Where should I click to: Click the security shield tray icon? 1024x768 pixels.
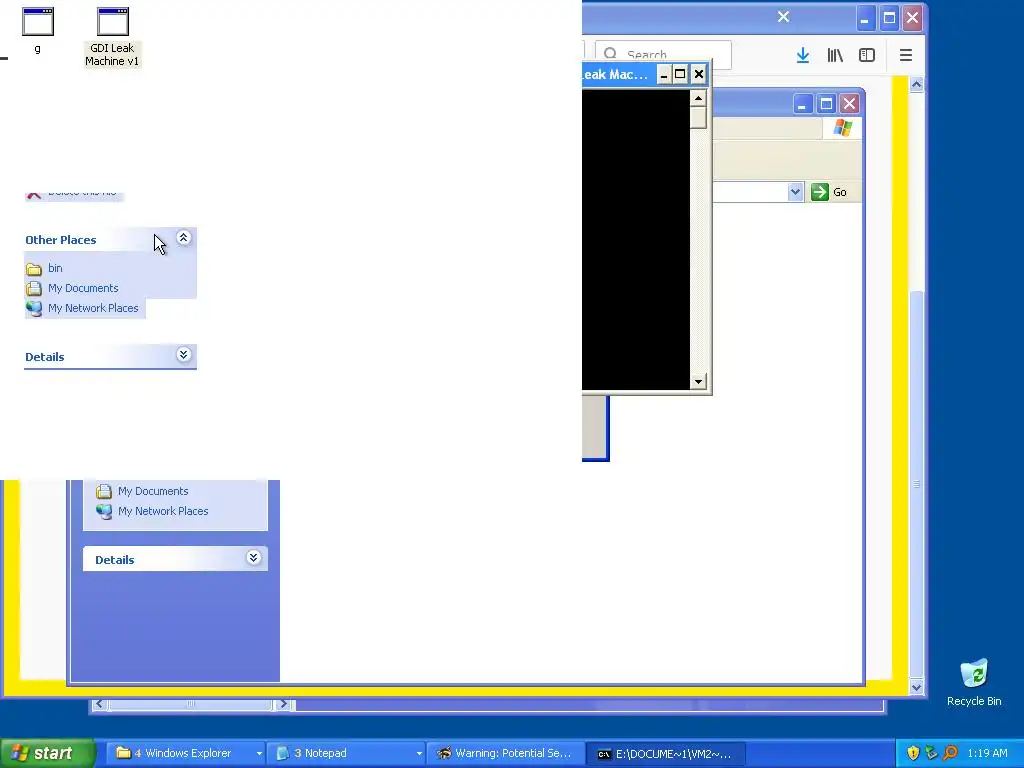click(x=913, y=754)
